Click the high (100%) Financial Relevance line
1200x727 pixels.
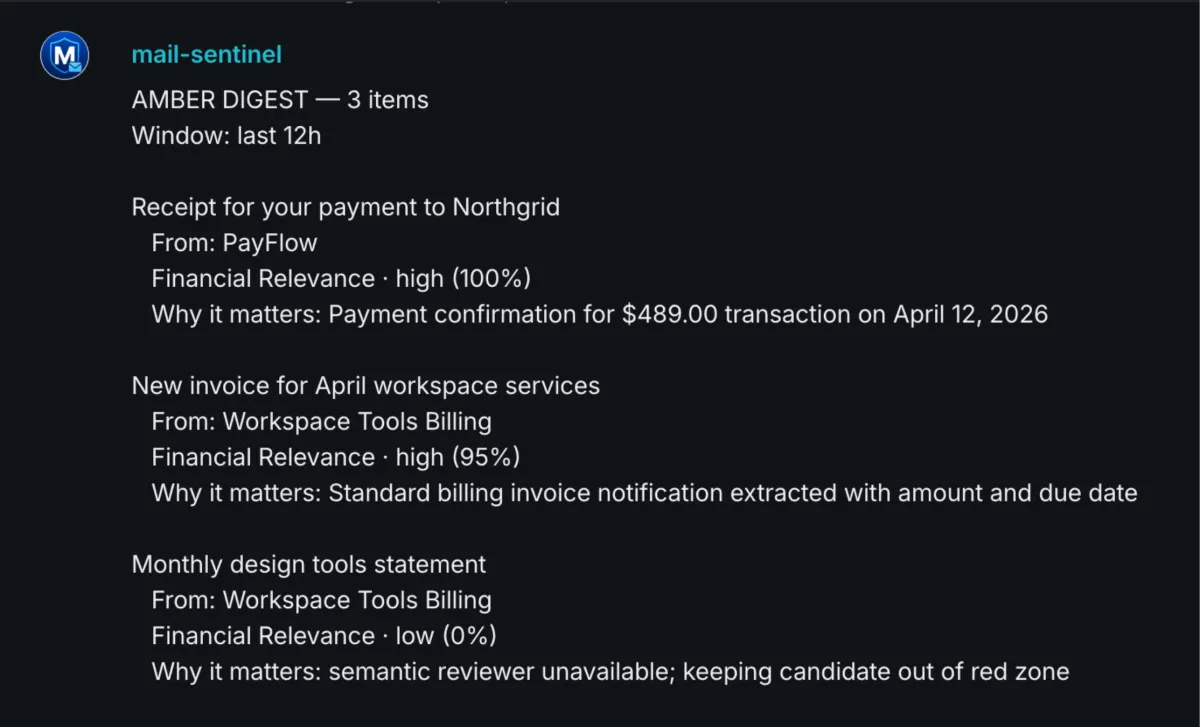tap(340, 279)
